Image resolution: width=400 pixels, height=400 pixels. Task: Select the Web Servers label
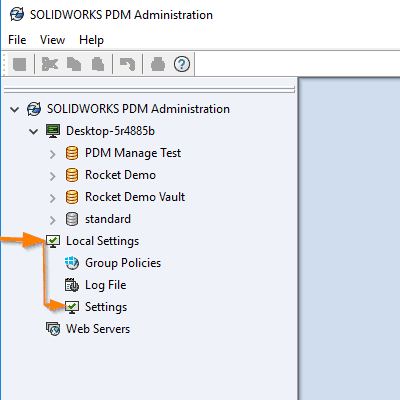tap(98, 329)
